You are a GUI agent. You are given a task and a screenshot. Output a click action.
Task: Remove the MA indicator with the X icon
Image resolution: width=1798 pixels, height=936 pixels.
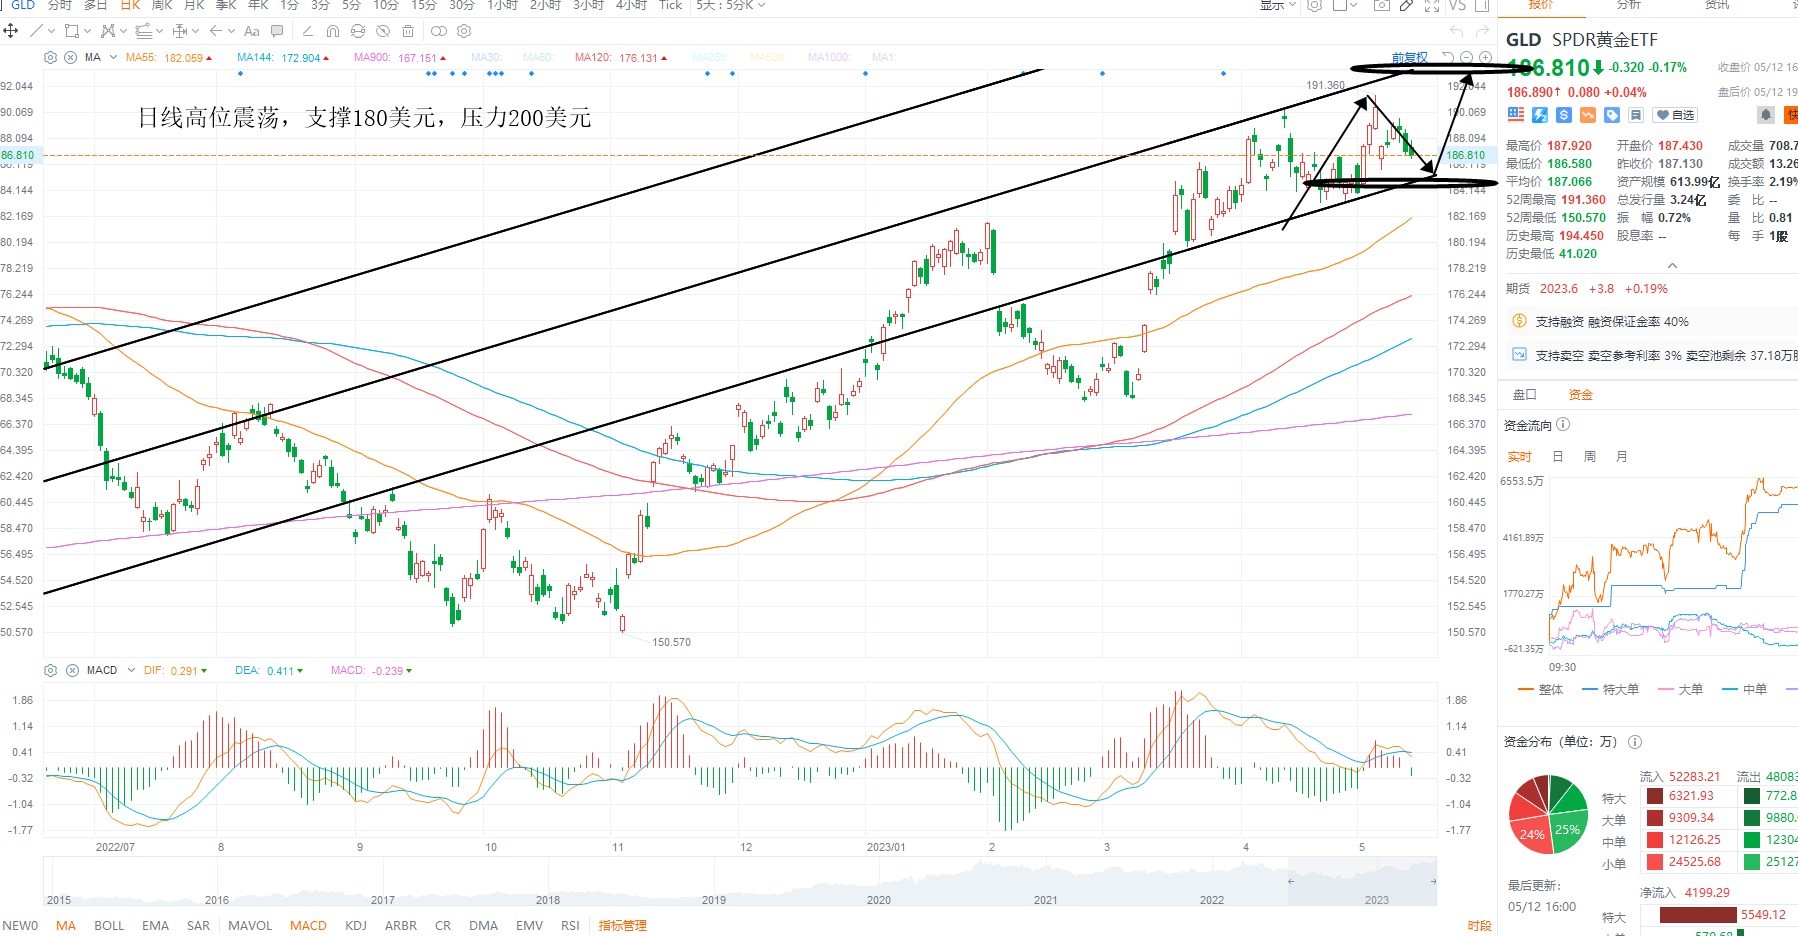[70, 58]
